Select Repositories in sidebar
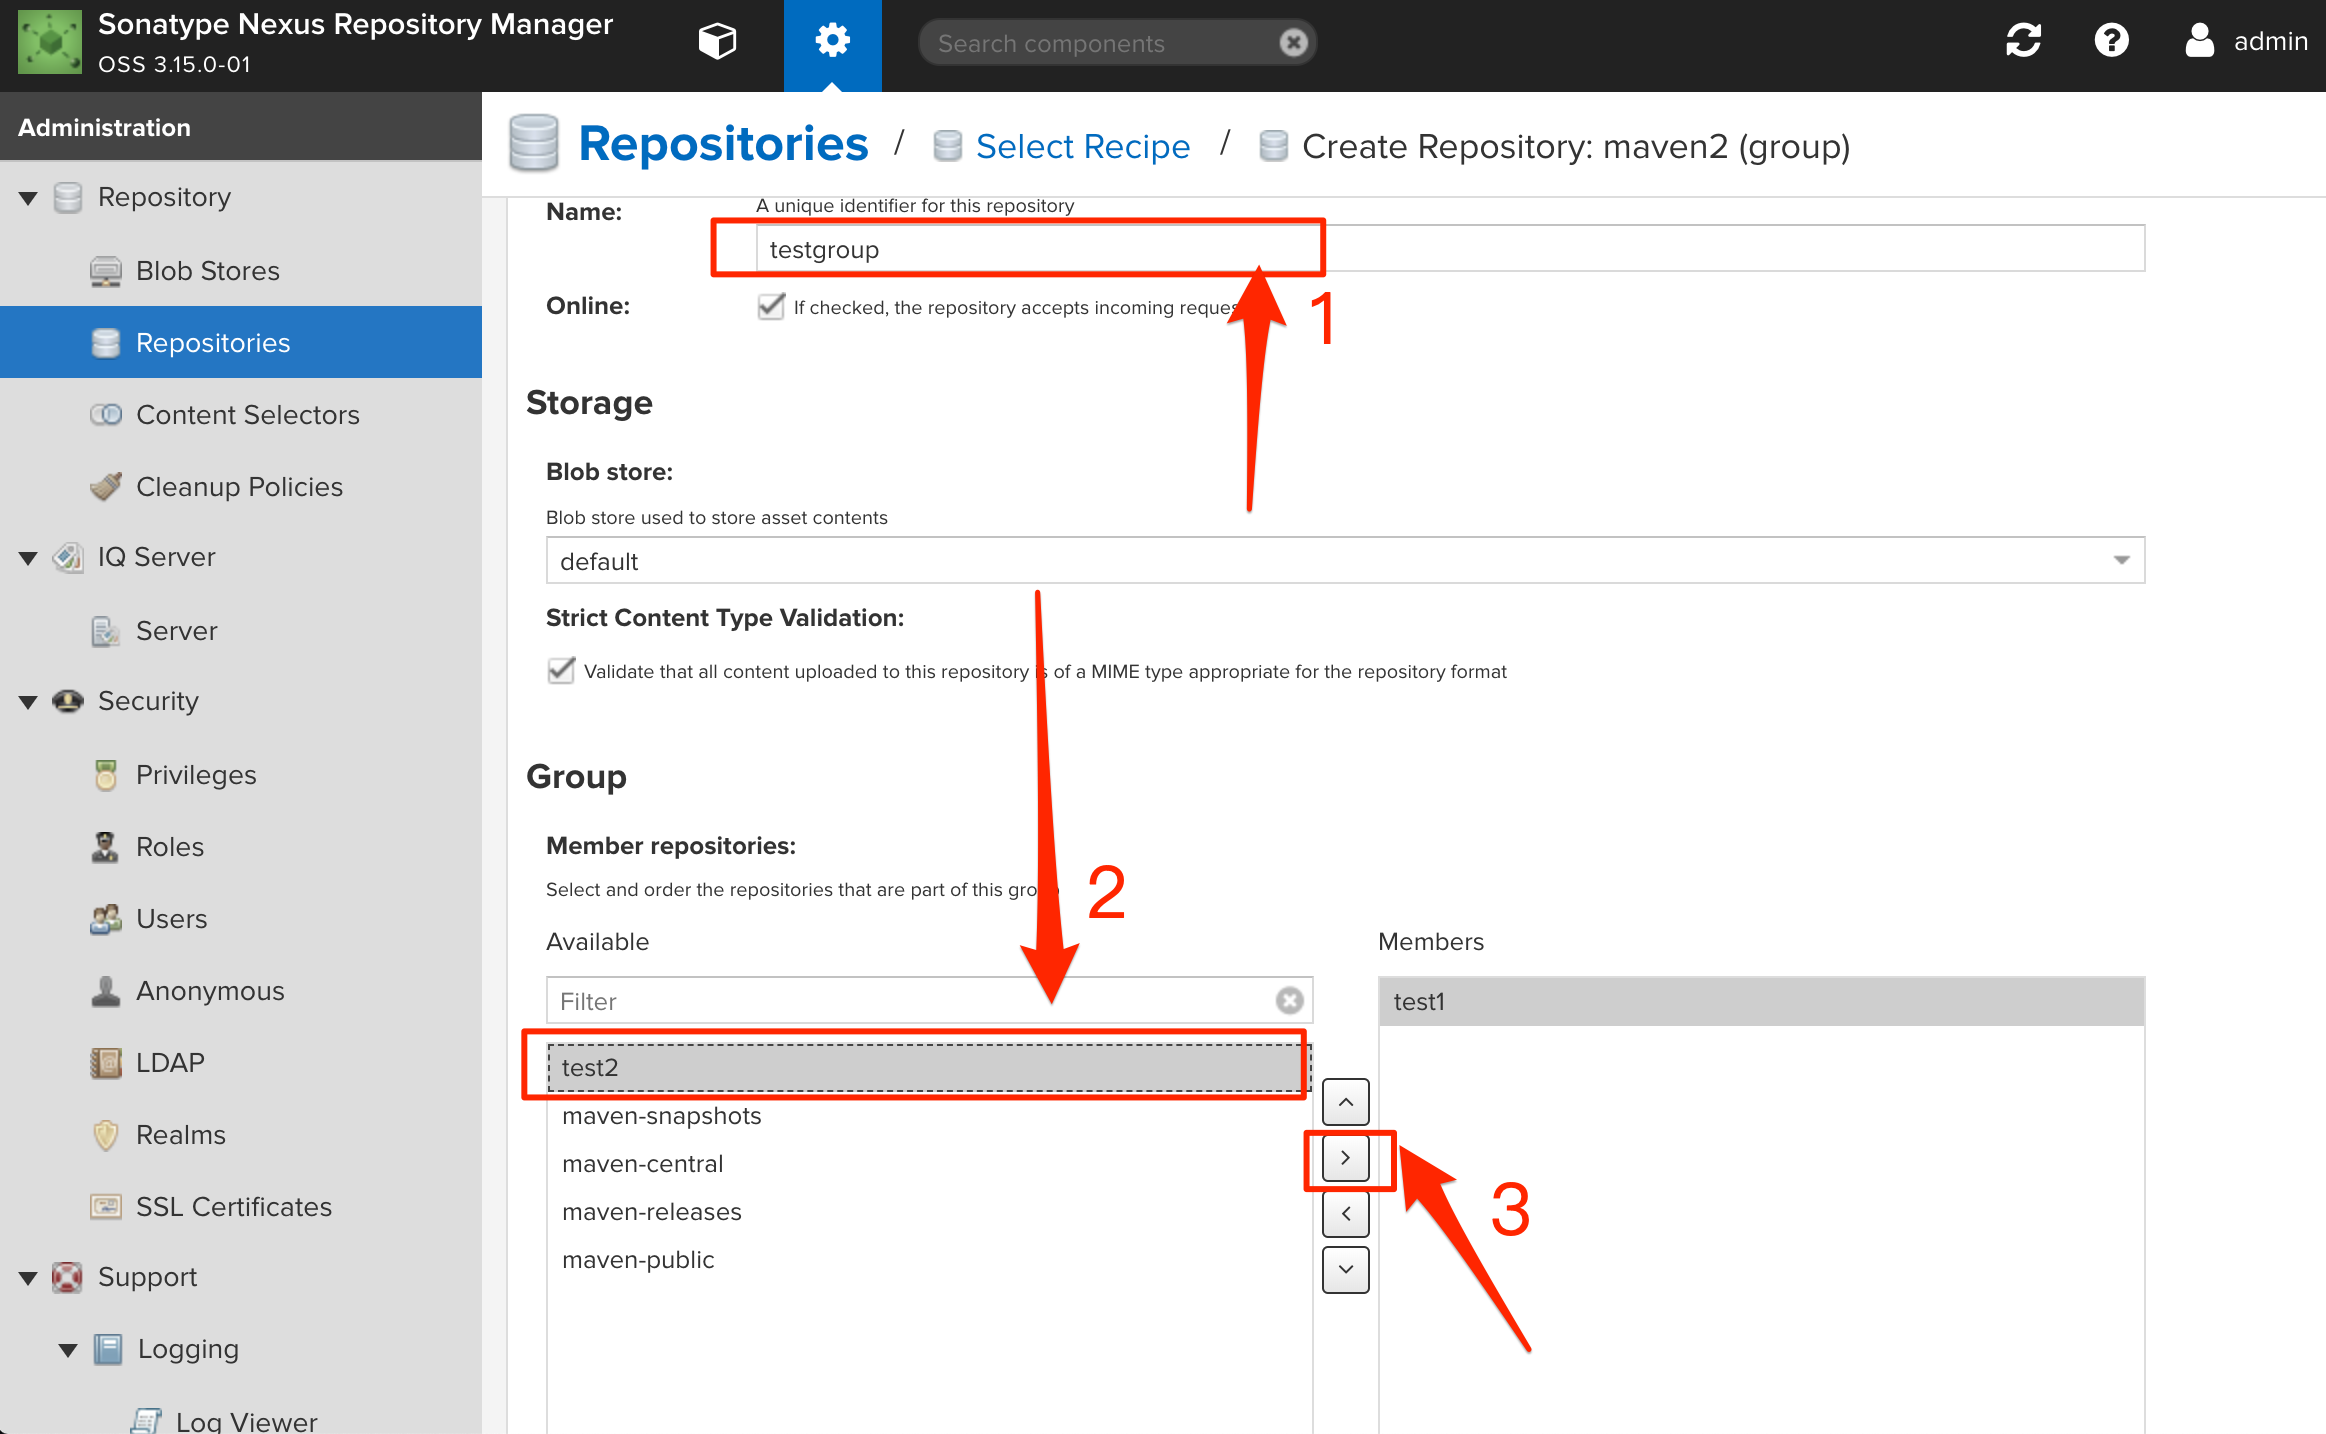This screenshot has width=2326, height=1434. [x=240, y=342]
